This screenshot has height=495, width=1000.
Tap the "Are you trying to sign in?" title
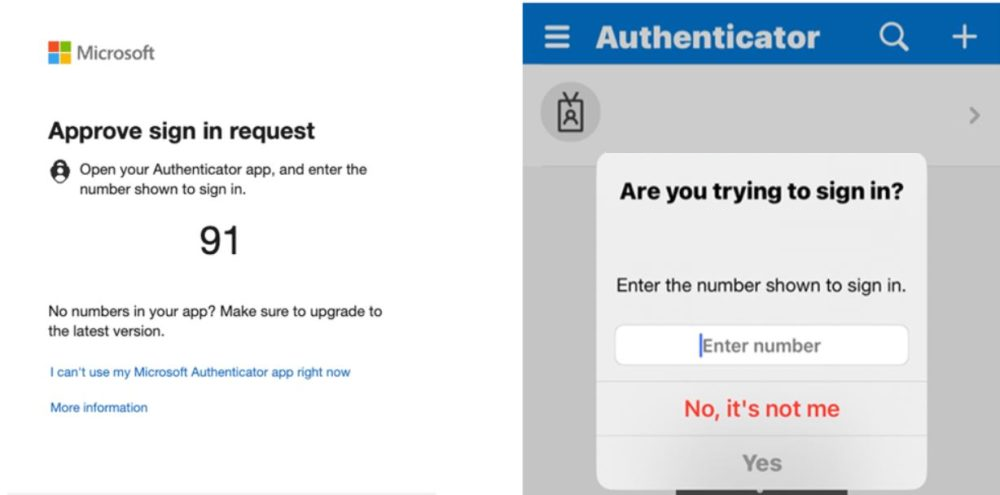pos(761,191)
